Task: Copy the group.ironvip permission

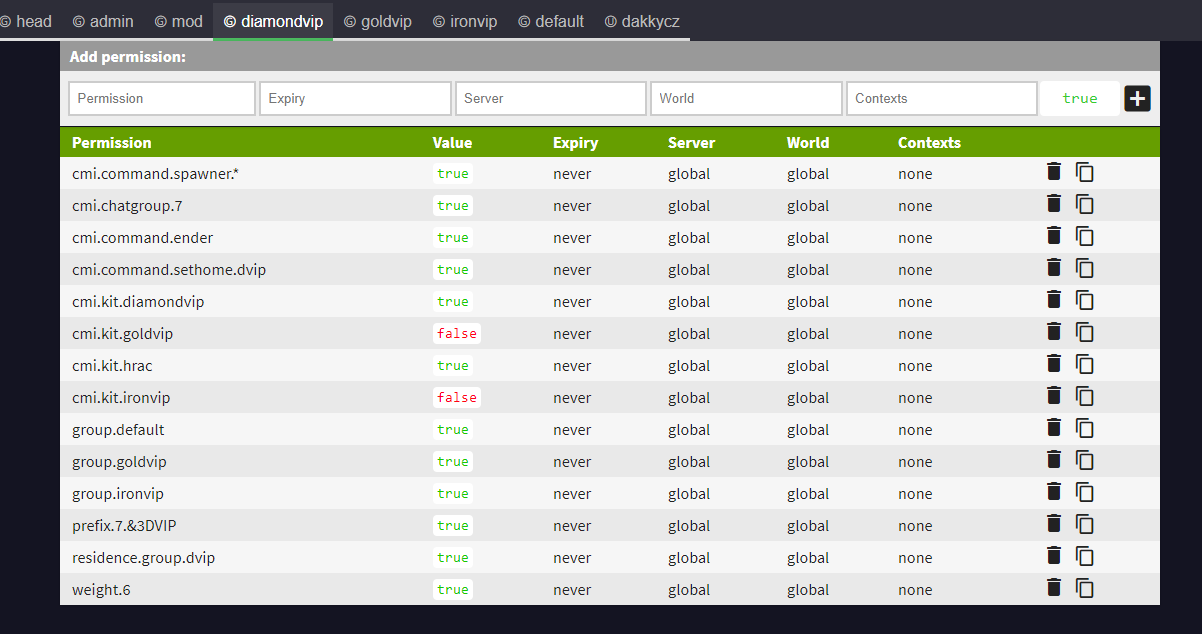Action: coord(1085,492)
